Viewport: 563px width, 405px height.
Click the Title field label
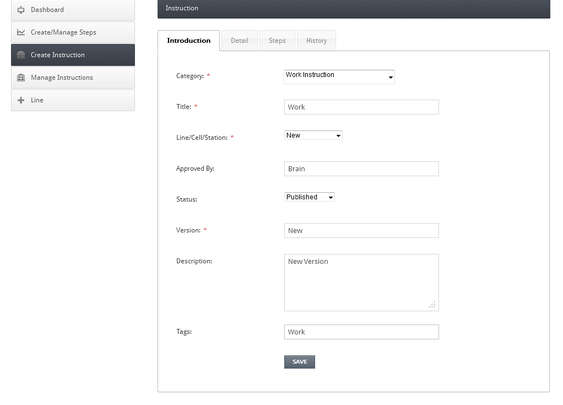tap(183, 107)
